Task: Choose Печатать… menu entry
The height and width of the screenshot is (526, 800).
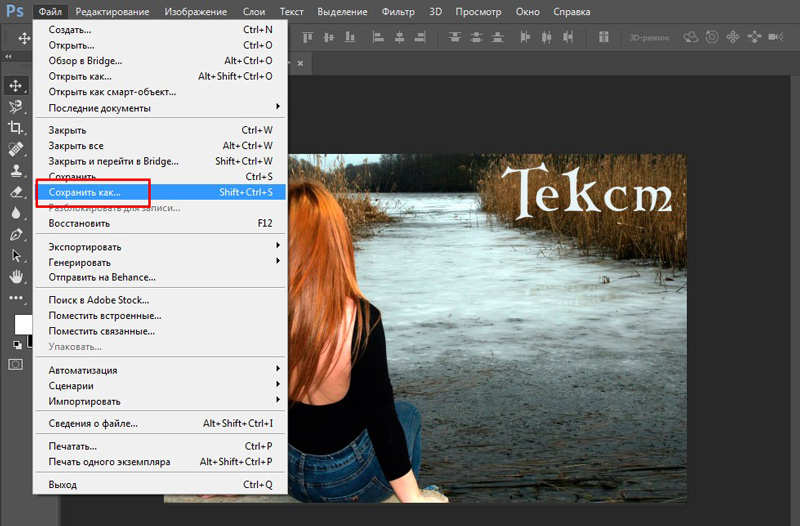Action: coord(160,446)
